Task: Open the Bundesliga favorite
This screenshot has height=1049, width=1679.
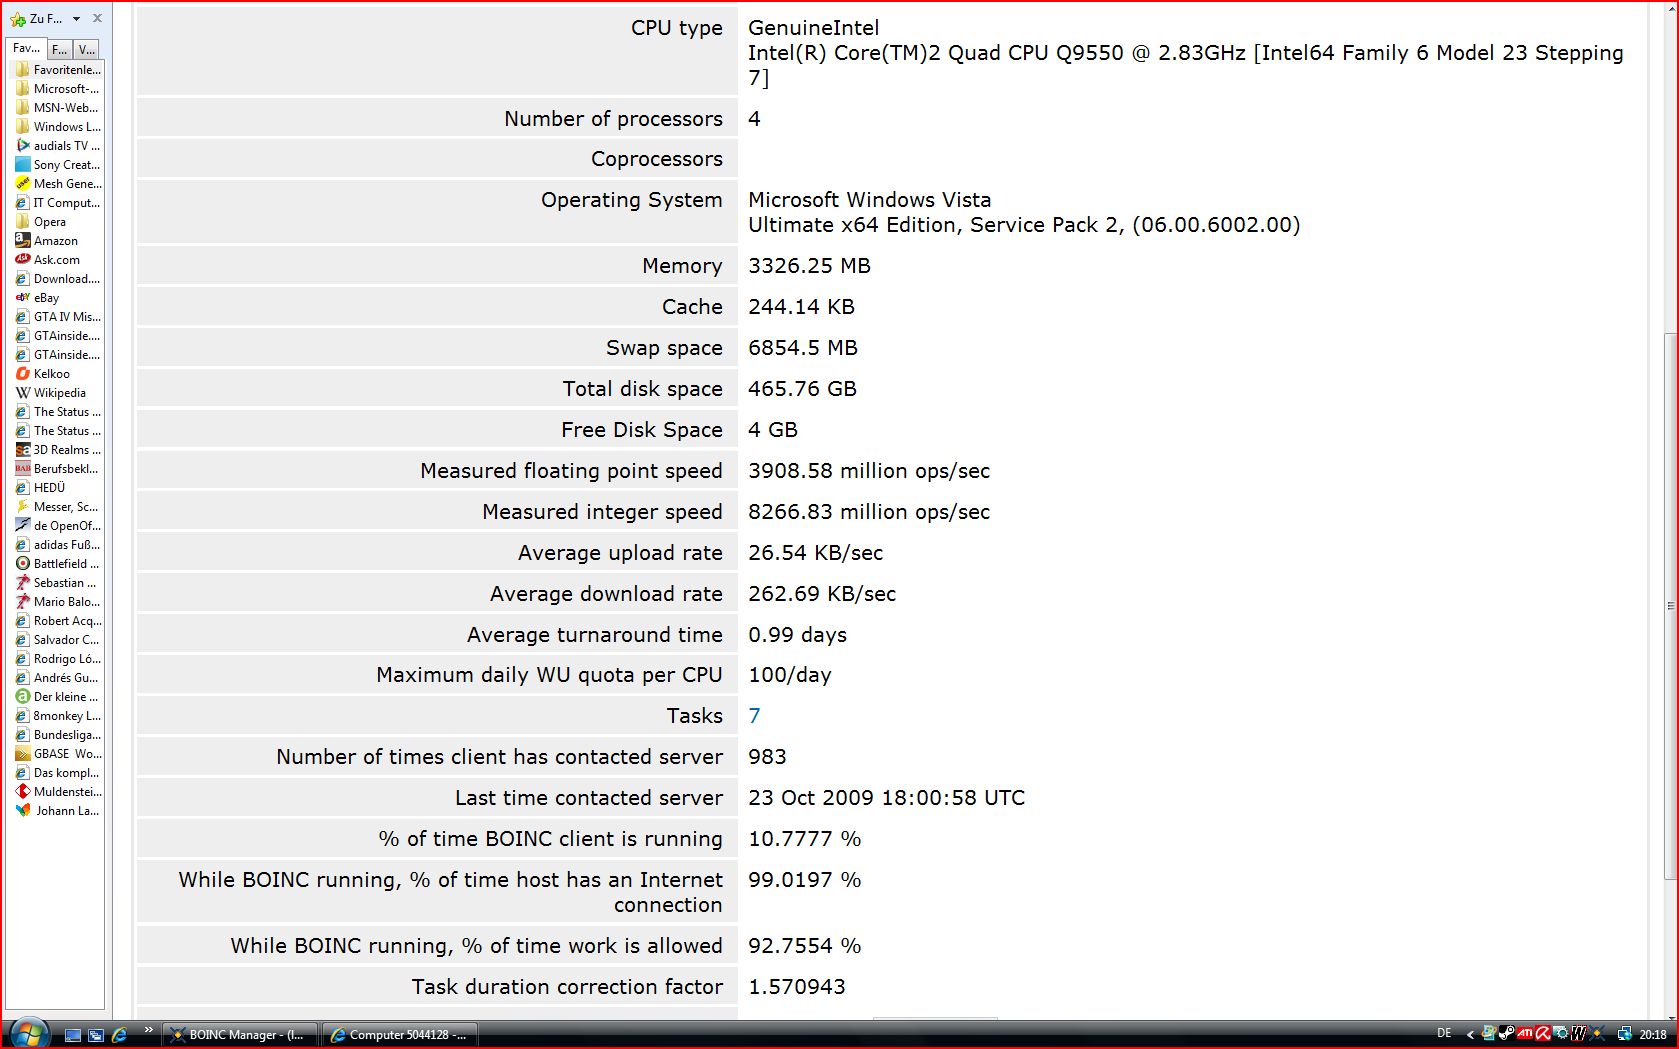Action: 58,735
